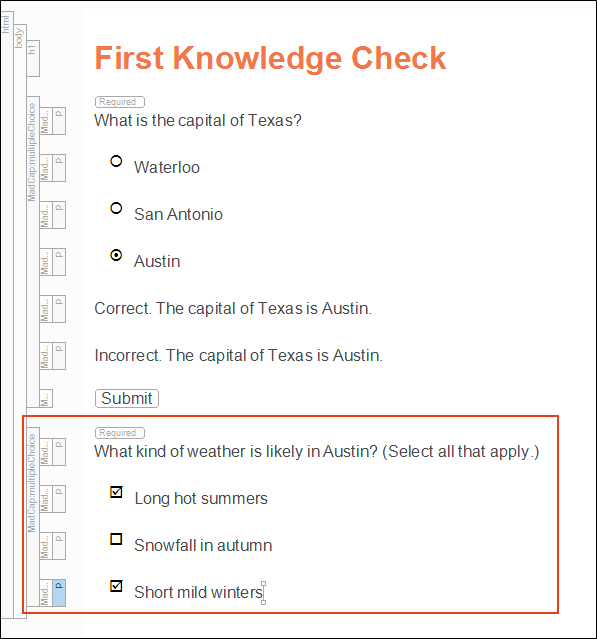Click the Incorrect feedback paragraph text
This screenshot has height=639, width=597.
[239, 355]
